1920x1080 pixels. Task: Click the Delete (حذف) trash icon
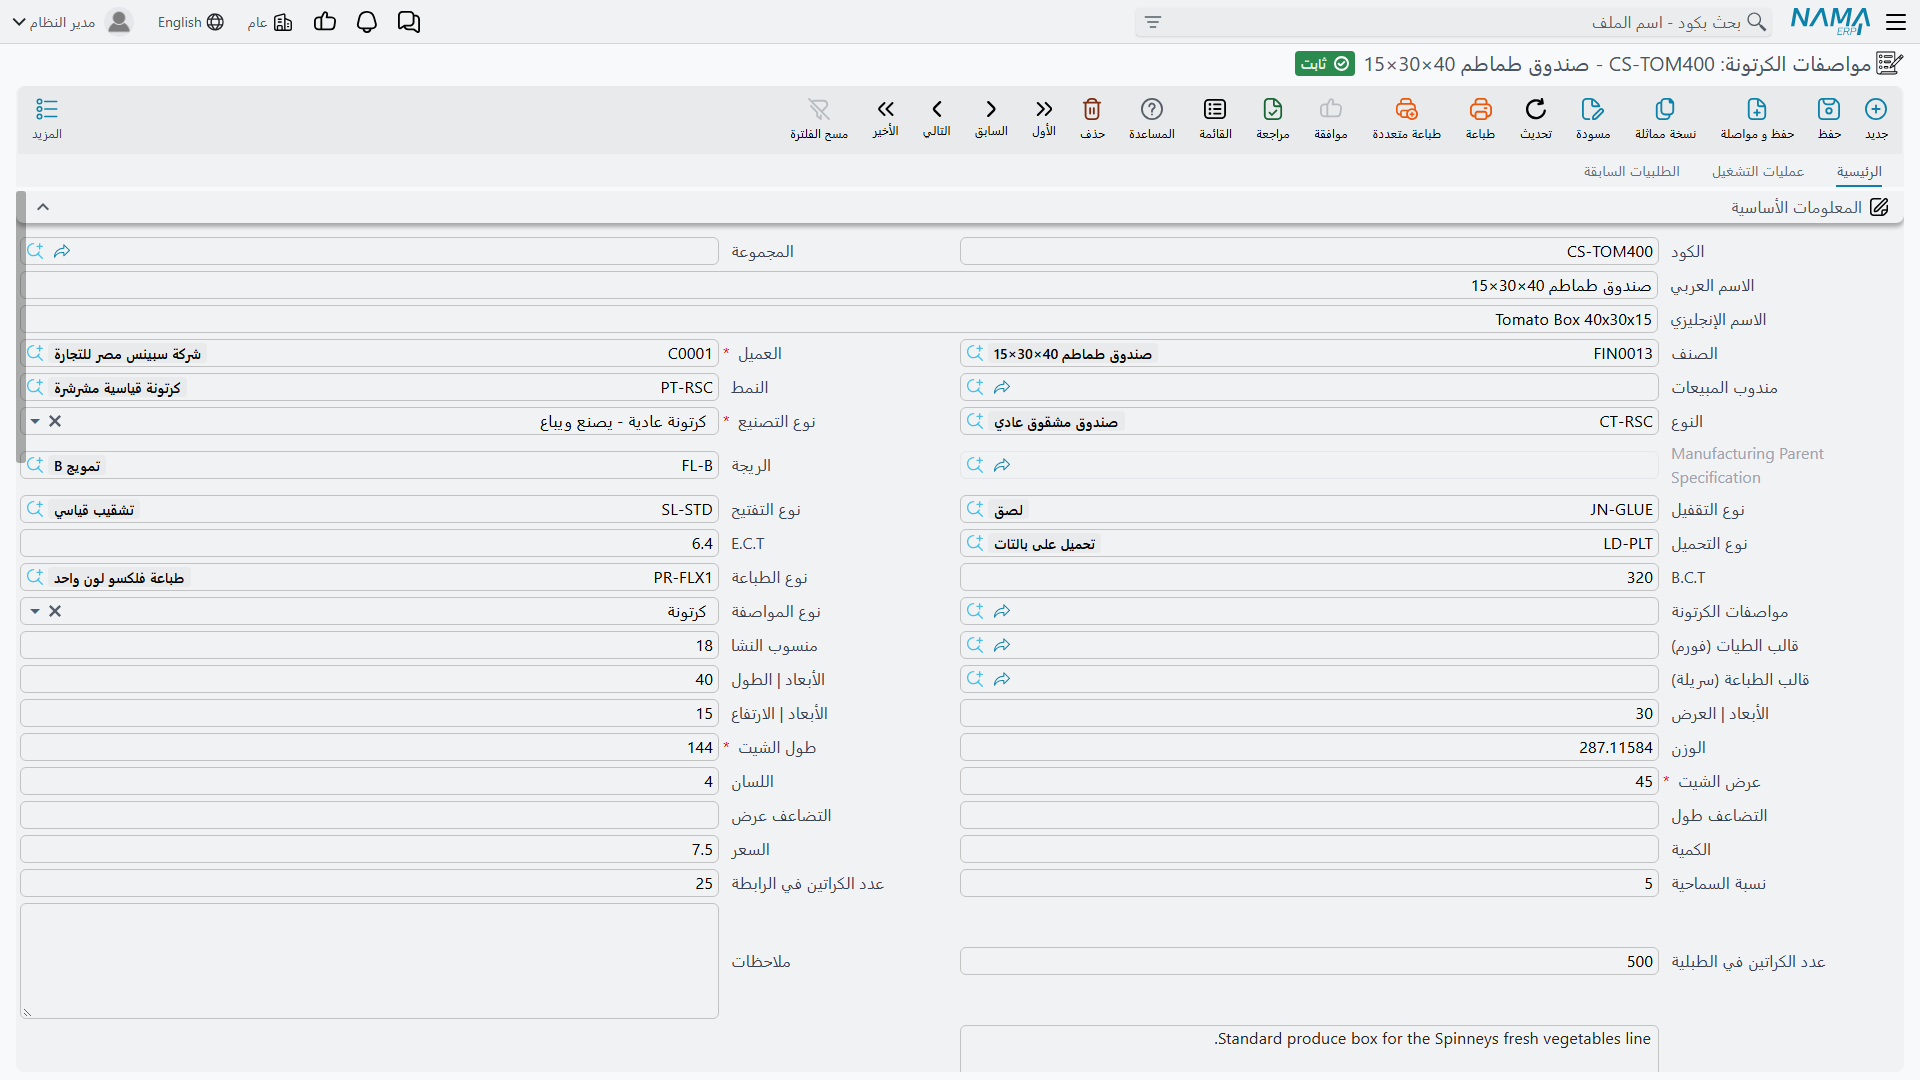[x=1092, y=109]
